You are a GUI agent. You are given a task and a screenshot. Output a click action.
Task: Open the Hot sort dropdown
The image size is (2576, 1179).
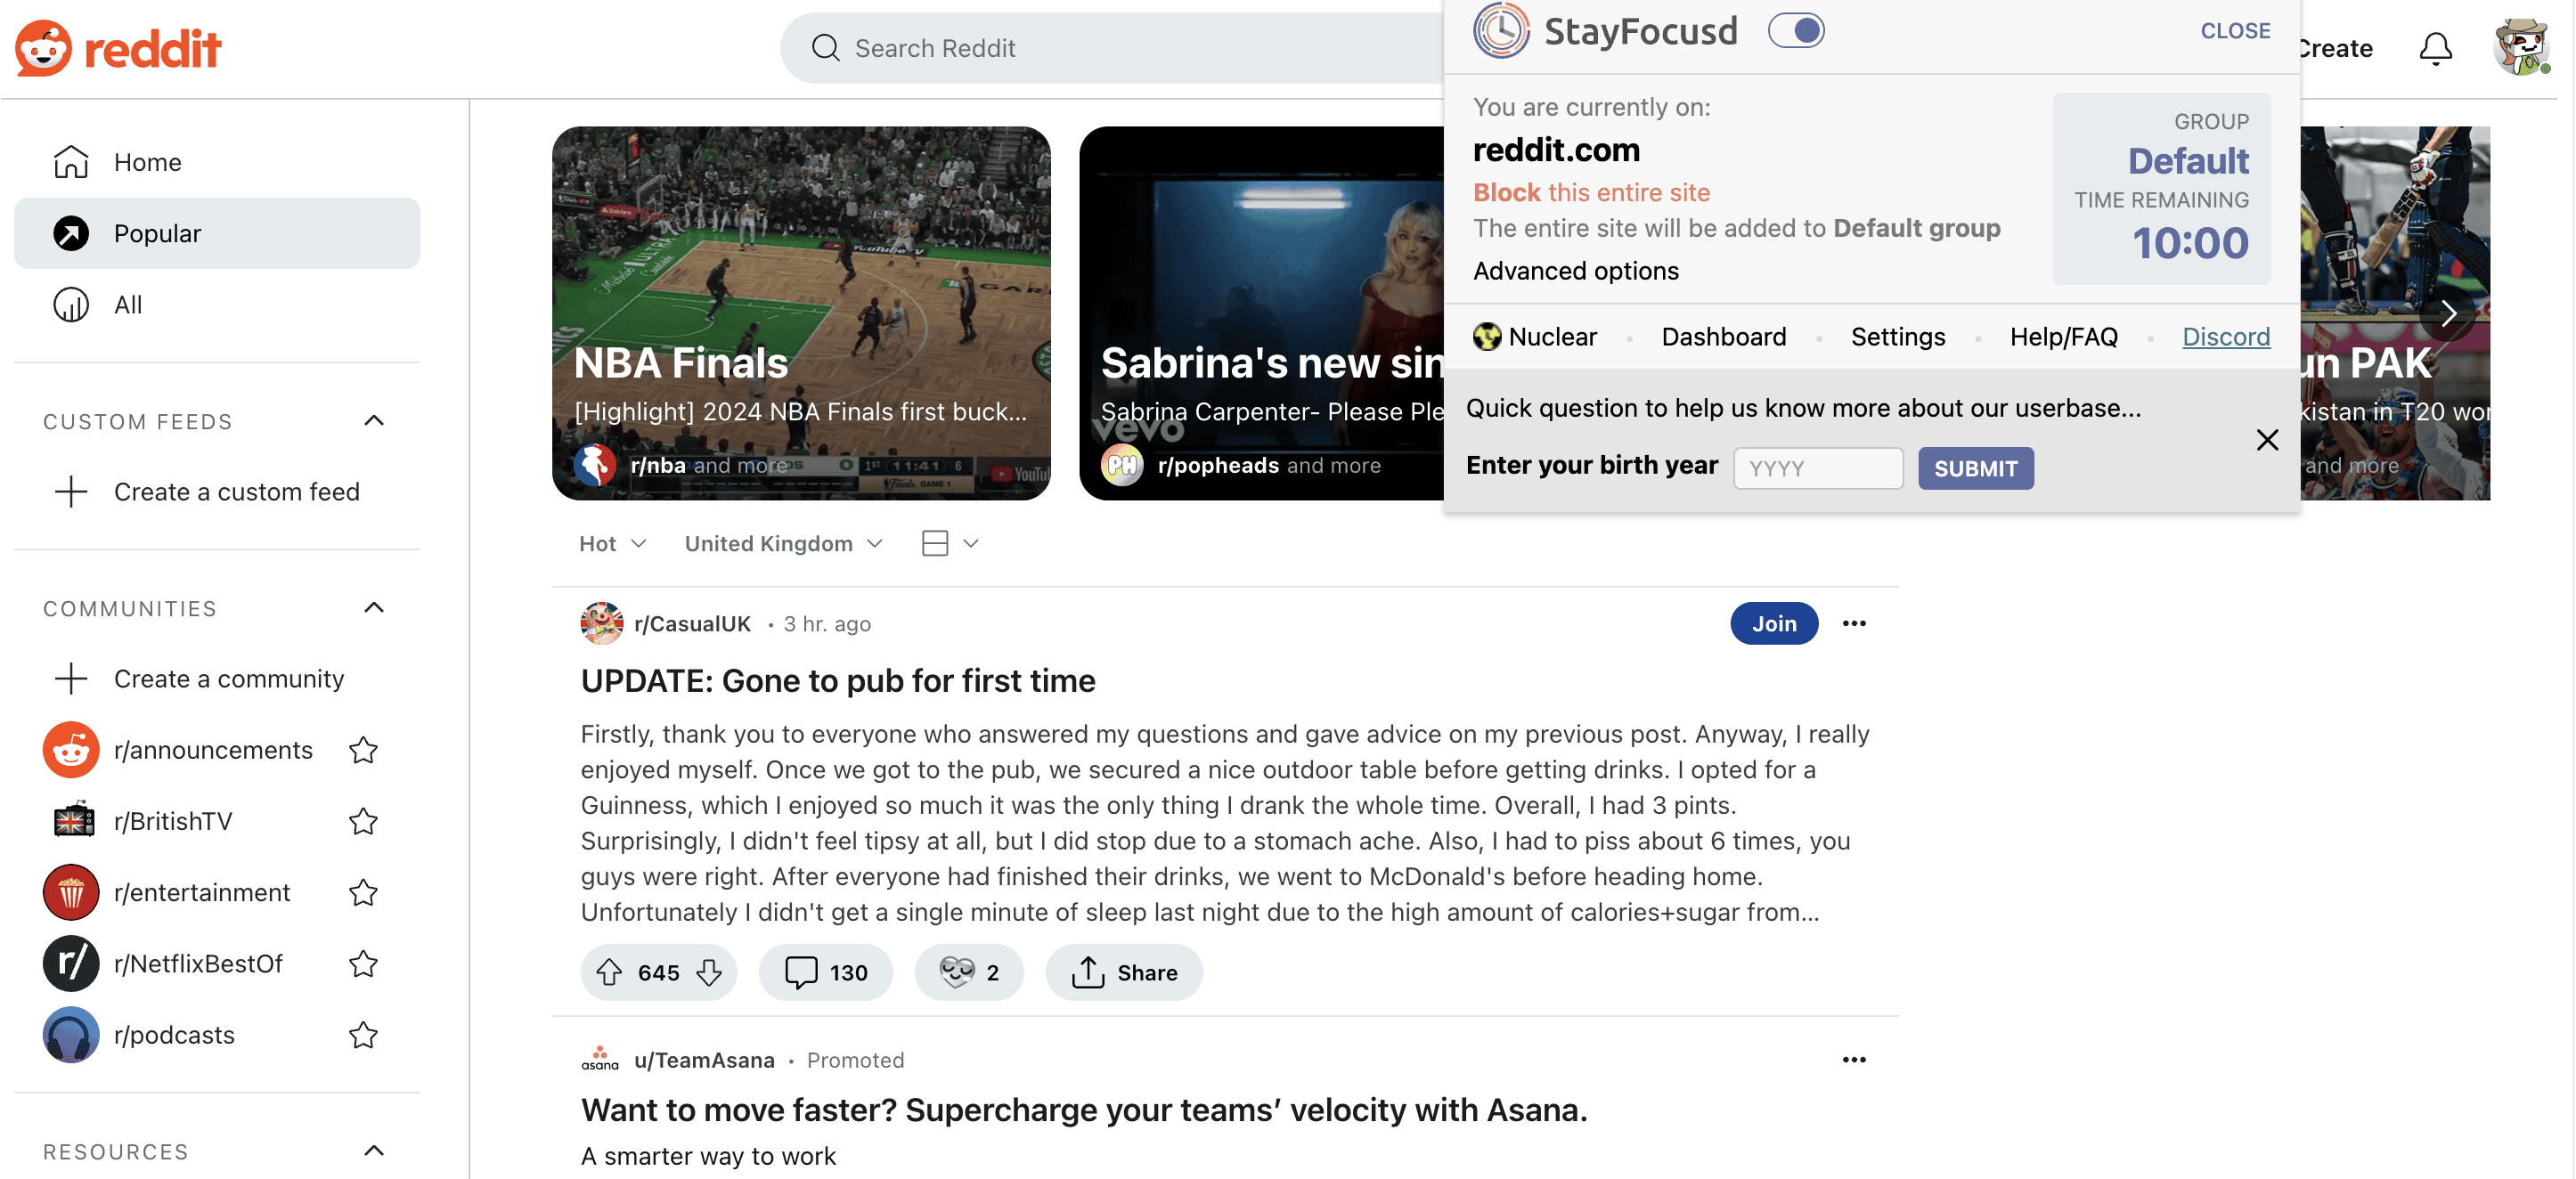[x=612, y=543]
